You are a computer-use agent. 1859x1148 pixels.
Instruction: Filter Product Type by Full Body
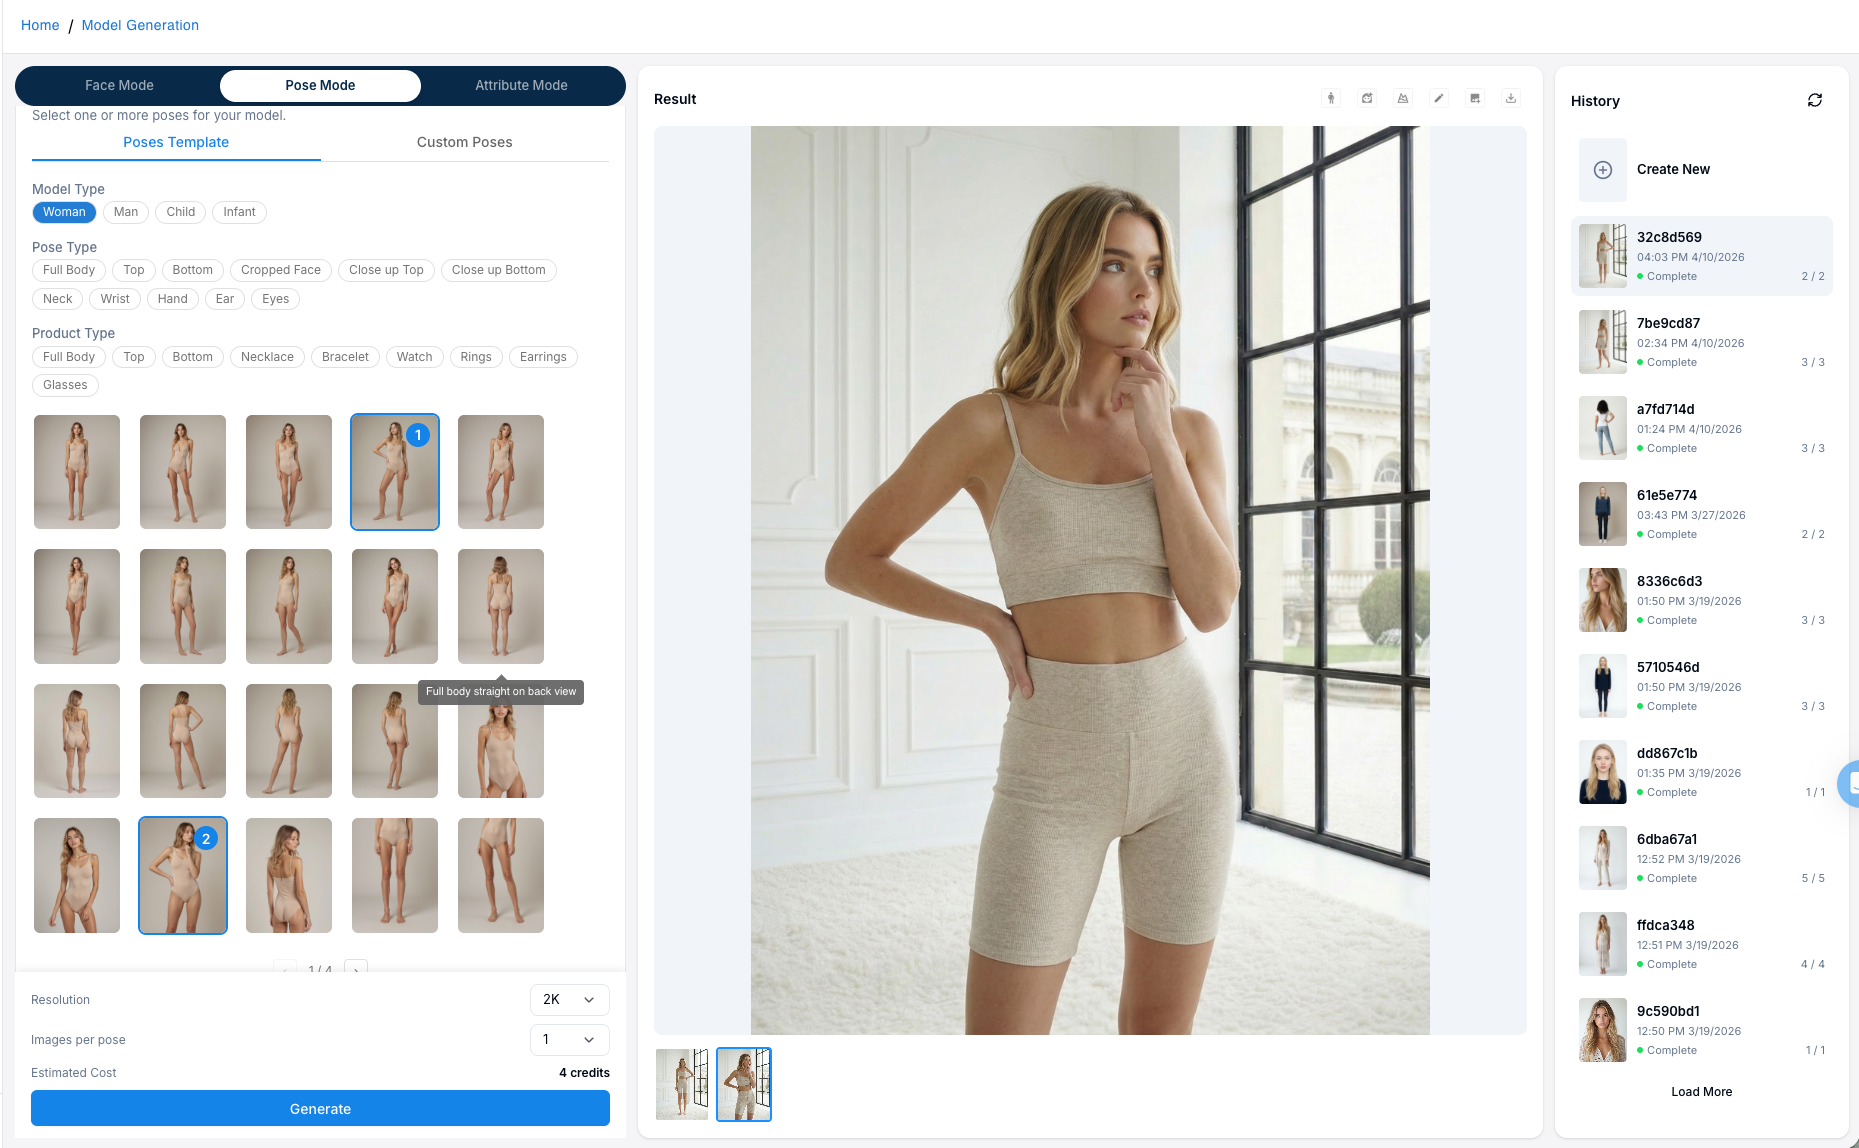[69, 357]
